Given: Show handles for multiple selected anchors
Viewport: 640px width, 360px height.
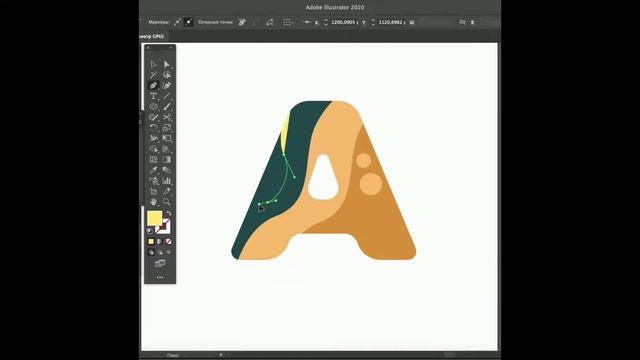Looking at the screenshot, I should pyautogui.click(x=178, y=22).
